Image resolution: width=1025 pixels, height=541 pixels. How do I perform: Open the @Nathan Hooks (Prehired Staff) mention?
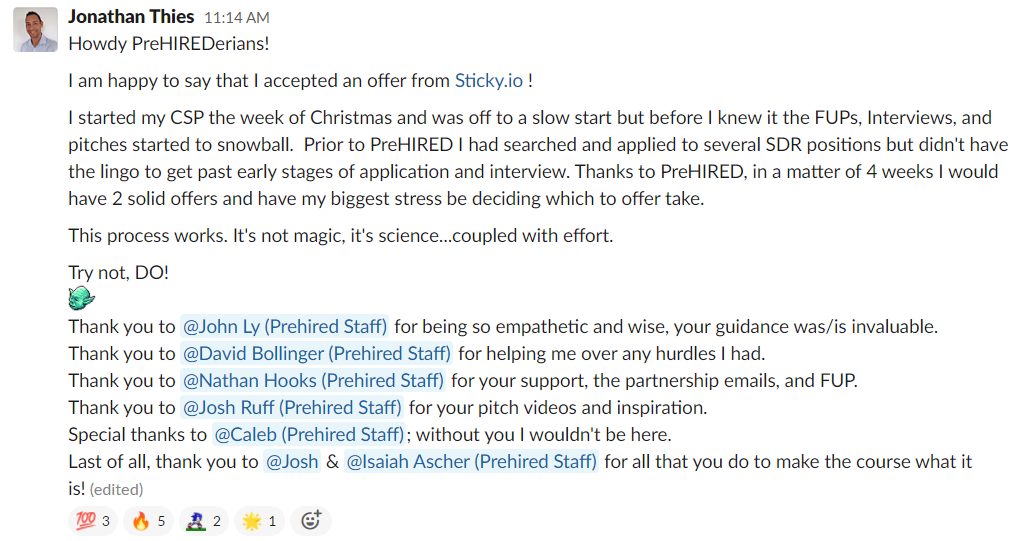point(312,380)
